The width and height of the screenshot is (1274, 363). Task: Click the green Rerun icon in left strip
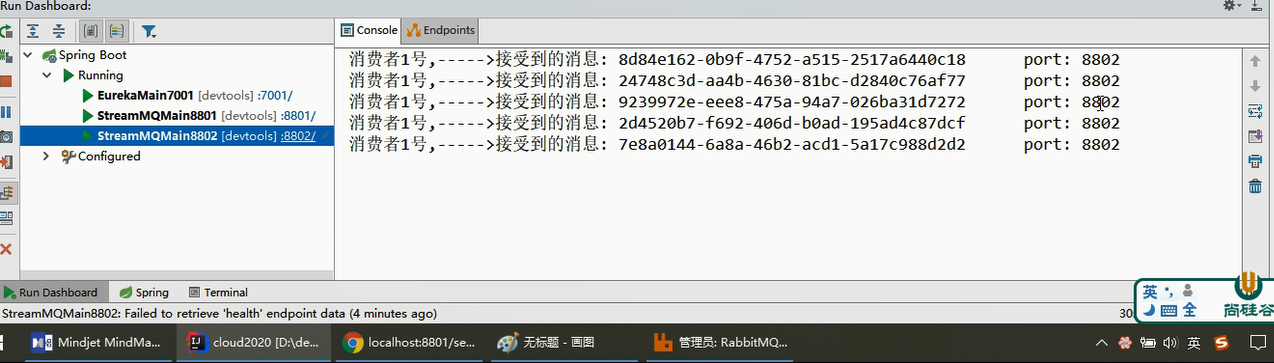tap(5, 31)
